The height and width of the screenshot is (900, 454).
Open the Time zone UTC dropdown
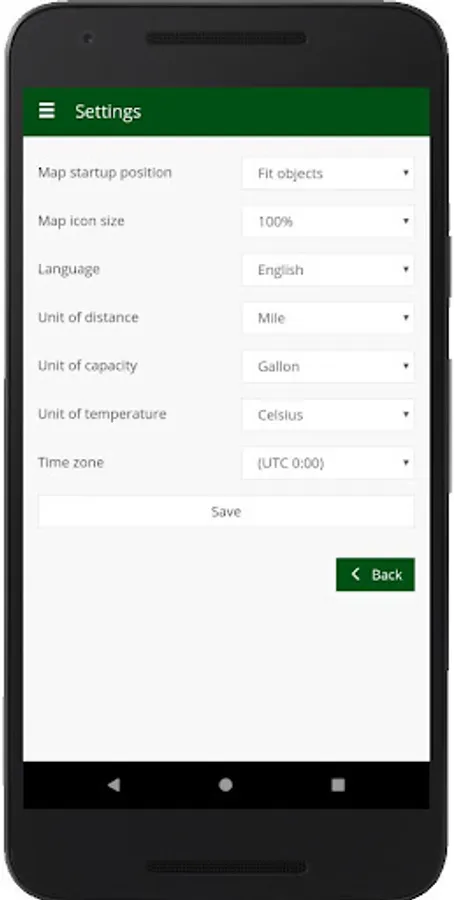pyautogui.click(x=328, y=463)
